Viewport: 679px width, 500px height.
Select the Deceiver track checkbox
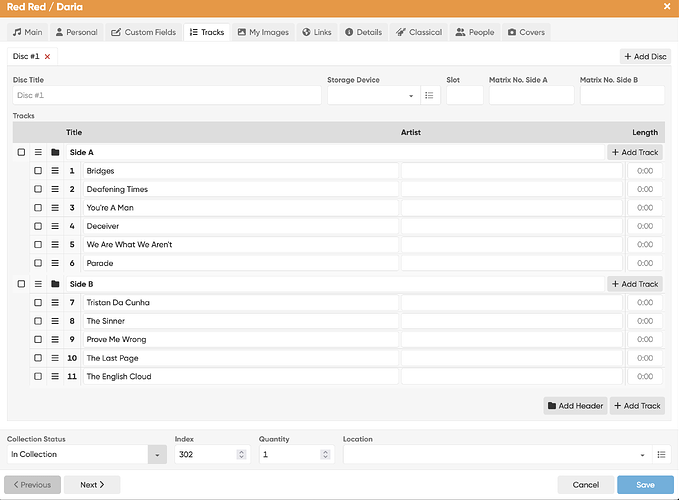(x=38, y=226)
